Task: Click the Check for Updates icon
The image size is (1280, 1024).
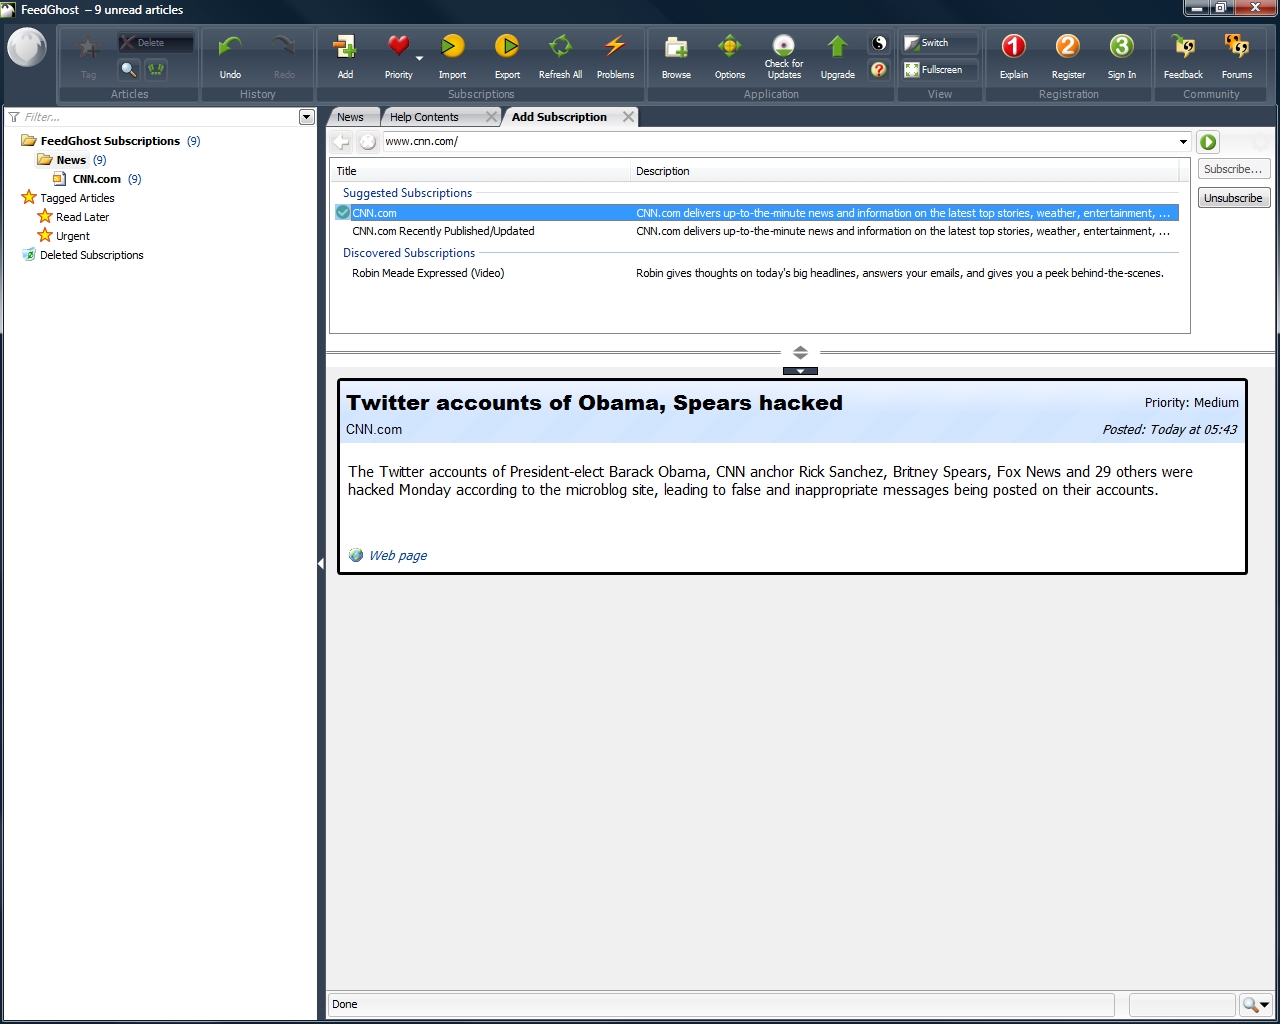Action: coord(784,46)
